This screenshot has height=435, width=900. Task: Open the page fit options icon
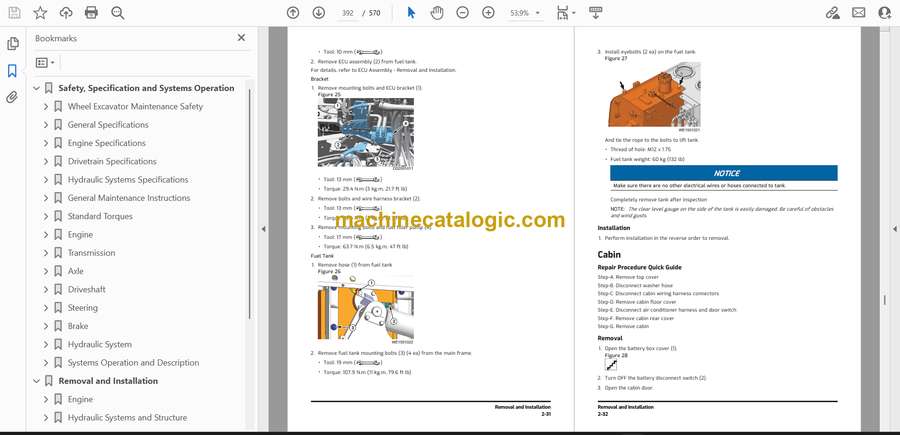(565, 13)
